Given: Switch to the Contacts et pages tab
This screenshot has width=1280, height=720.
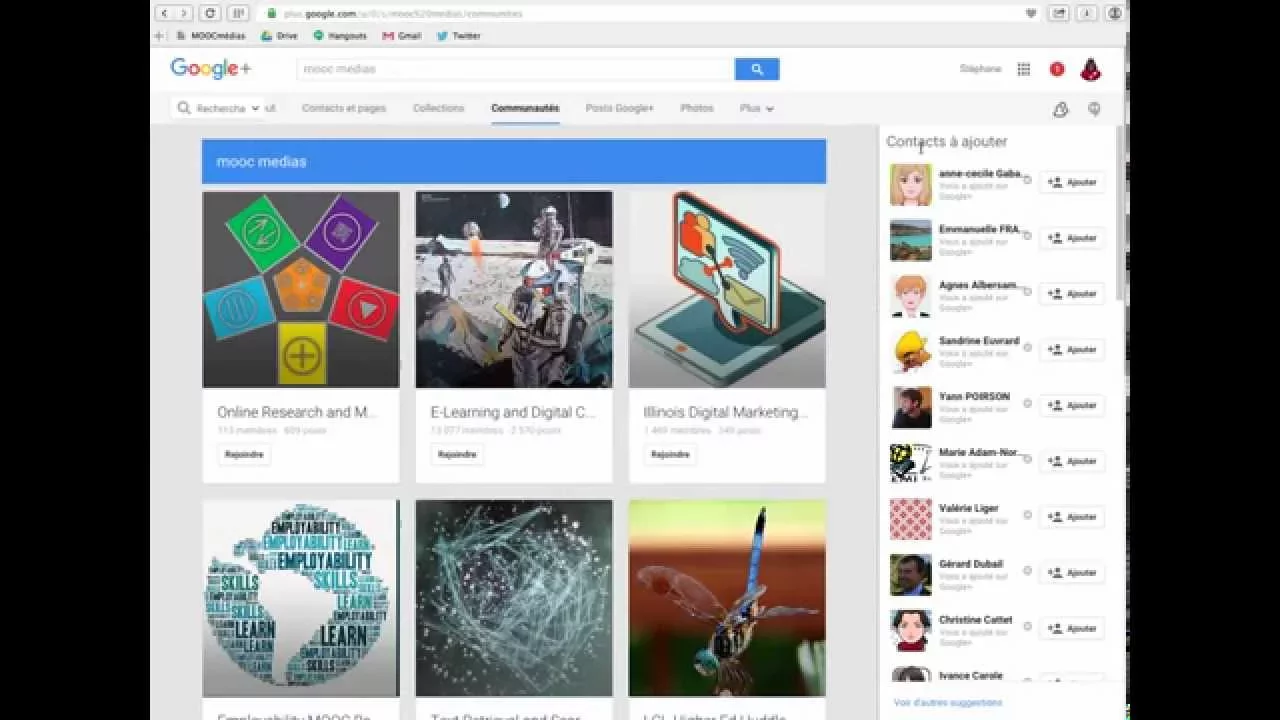Looking at the screenshot, I should 344,108.
